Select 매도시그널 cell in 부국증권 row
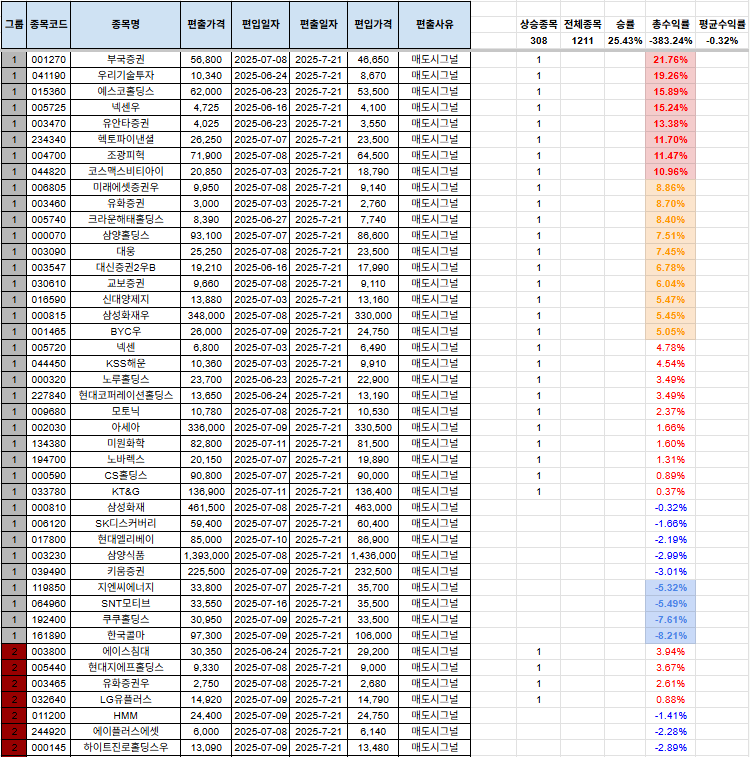 point(434,60)
